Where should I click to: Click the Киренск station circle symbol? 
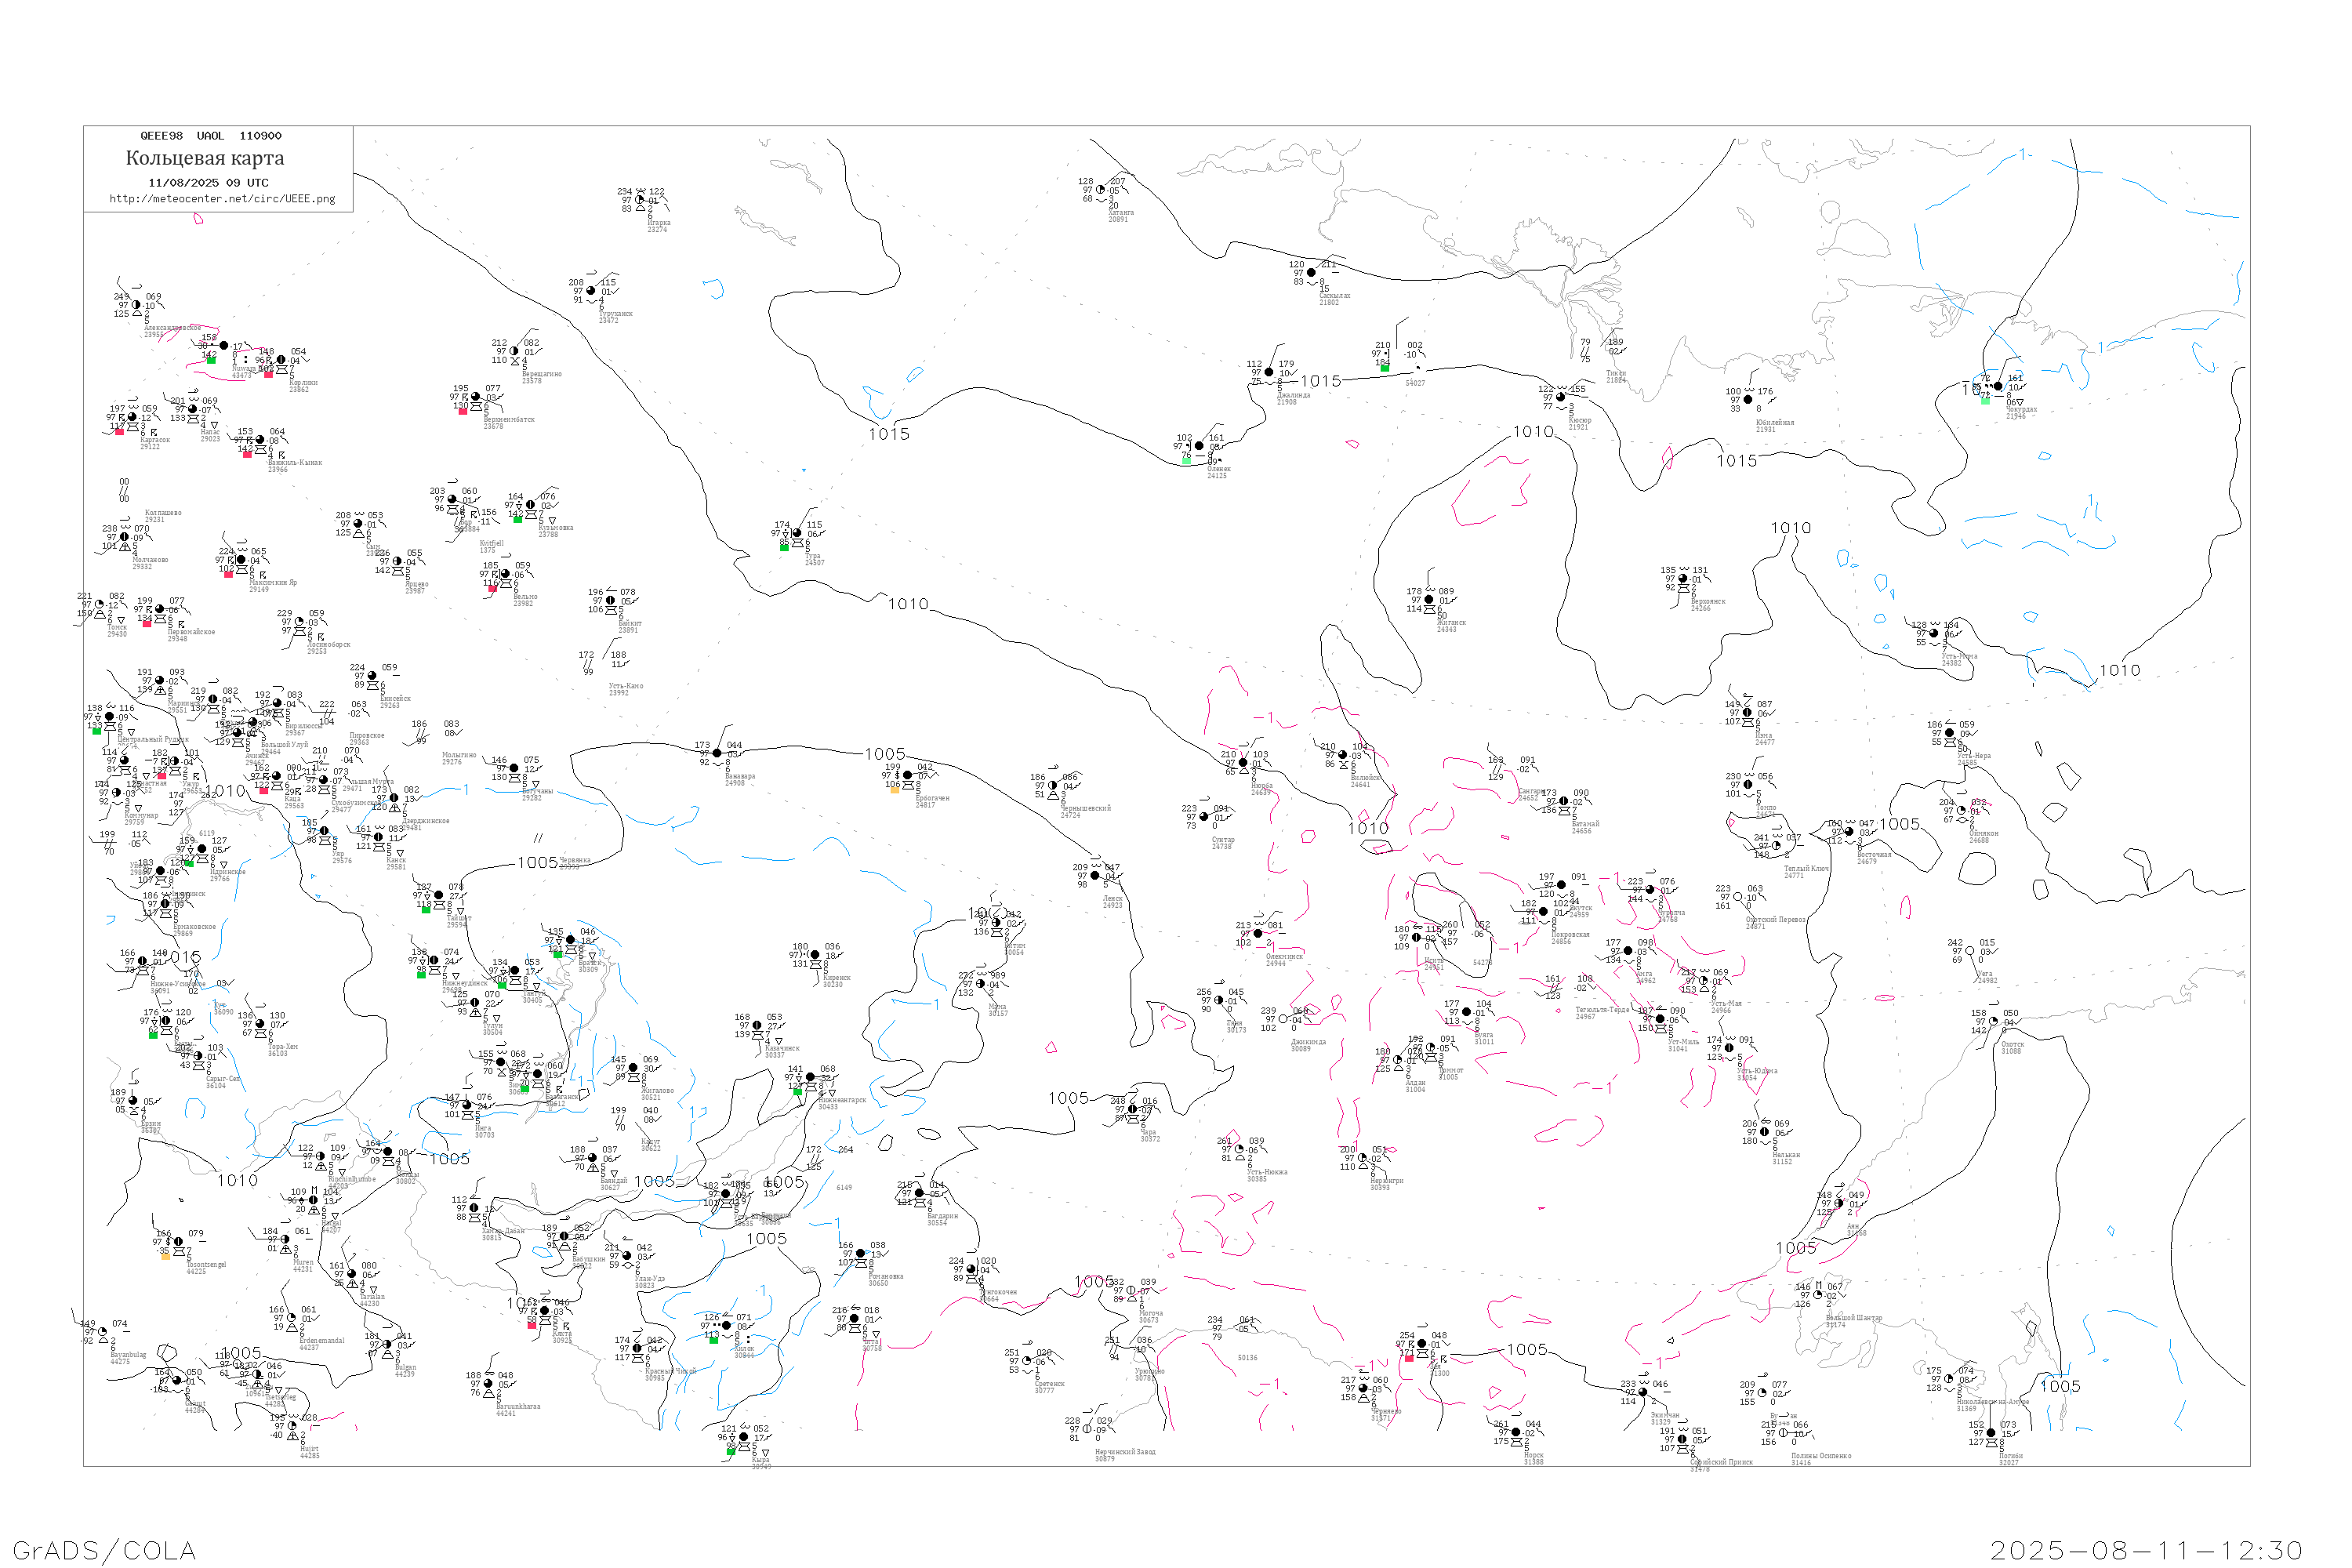815,955
